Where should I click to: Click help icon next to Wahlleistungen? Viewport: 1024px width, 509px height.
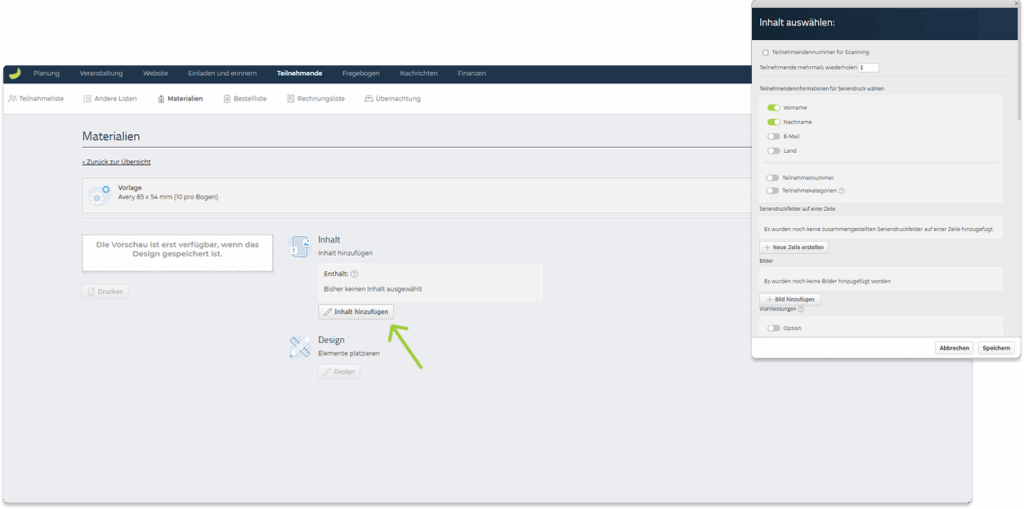click(x=801, y=309)
